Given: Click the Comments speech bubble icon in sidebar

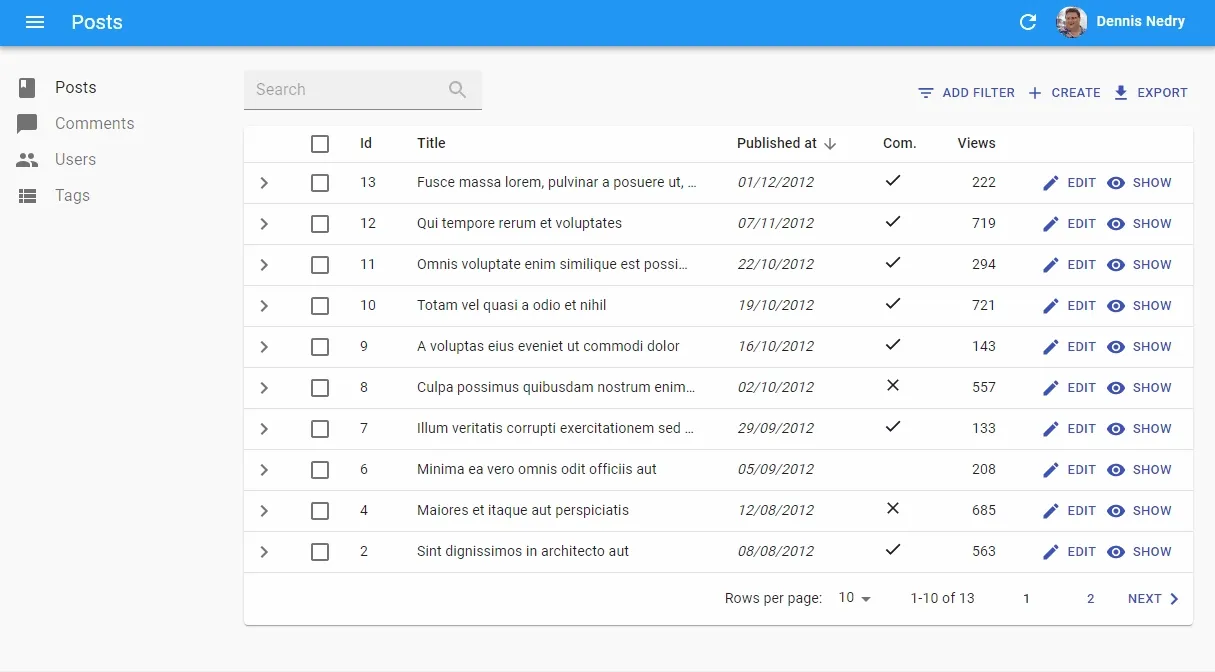Looking at the screenshot, I should [27, 124].
